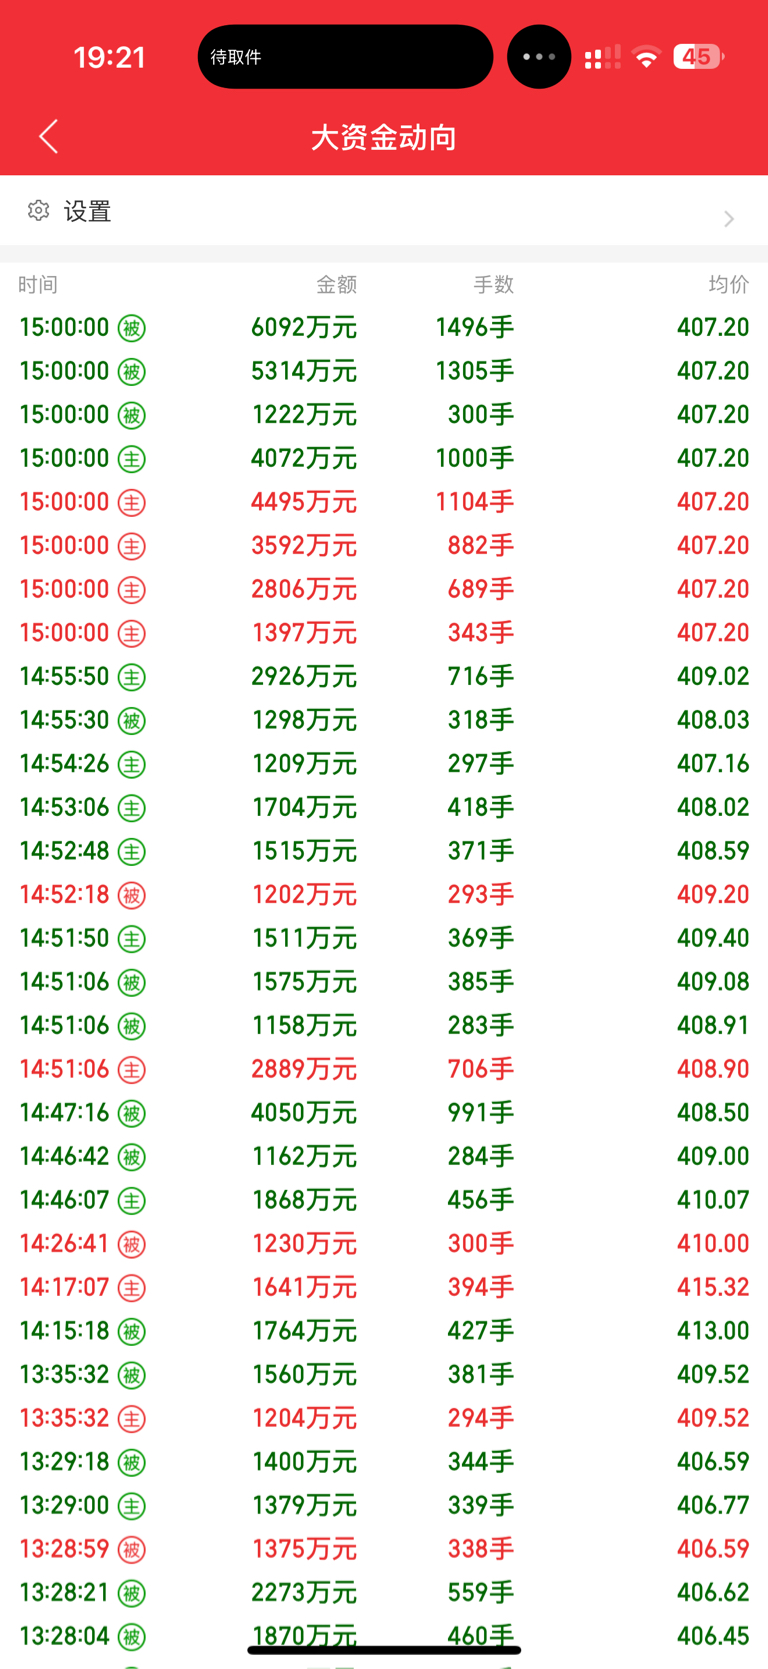
Task: Tap the three-dot bubble in status bar
Action: 539,57
